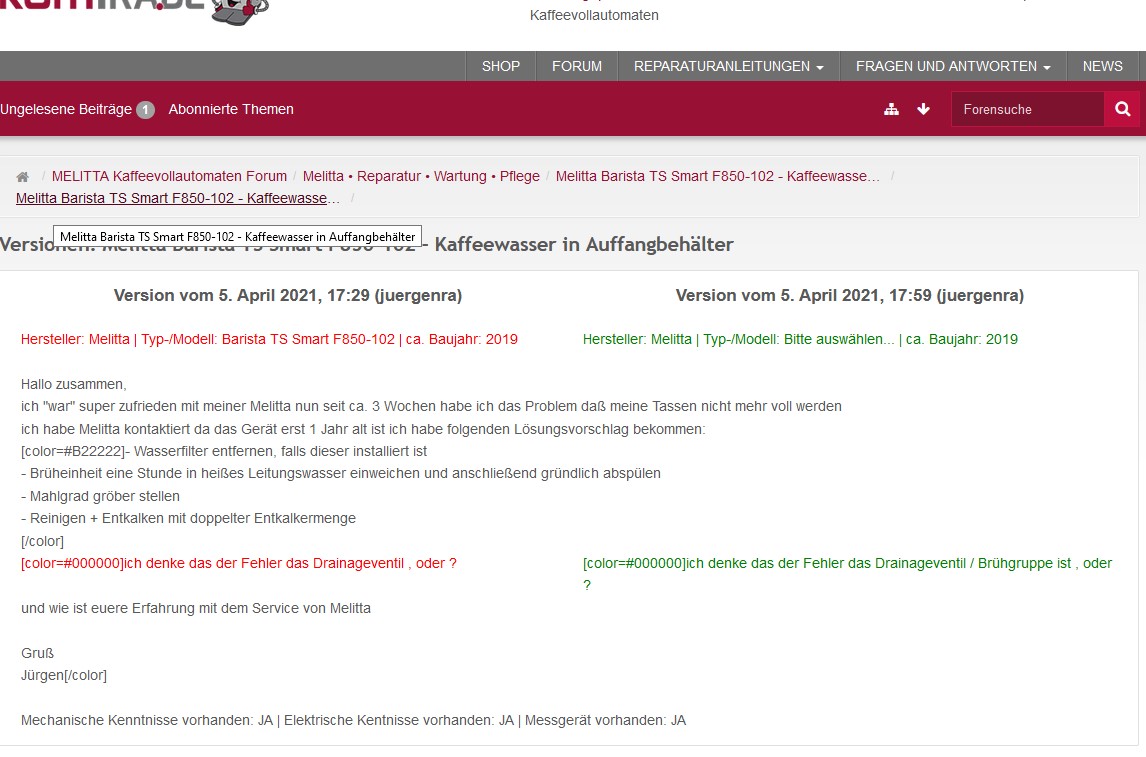Click red Drainageventil sentence in old version
This screenshot has height=757, width=1146.
[x=238, y=563]
